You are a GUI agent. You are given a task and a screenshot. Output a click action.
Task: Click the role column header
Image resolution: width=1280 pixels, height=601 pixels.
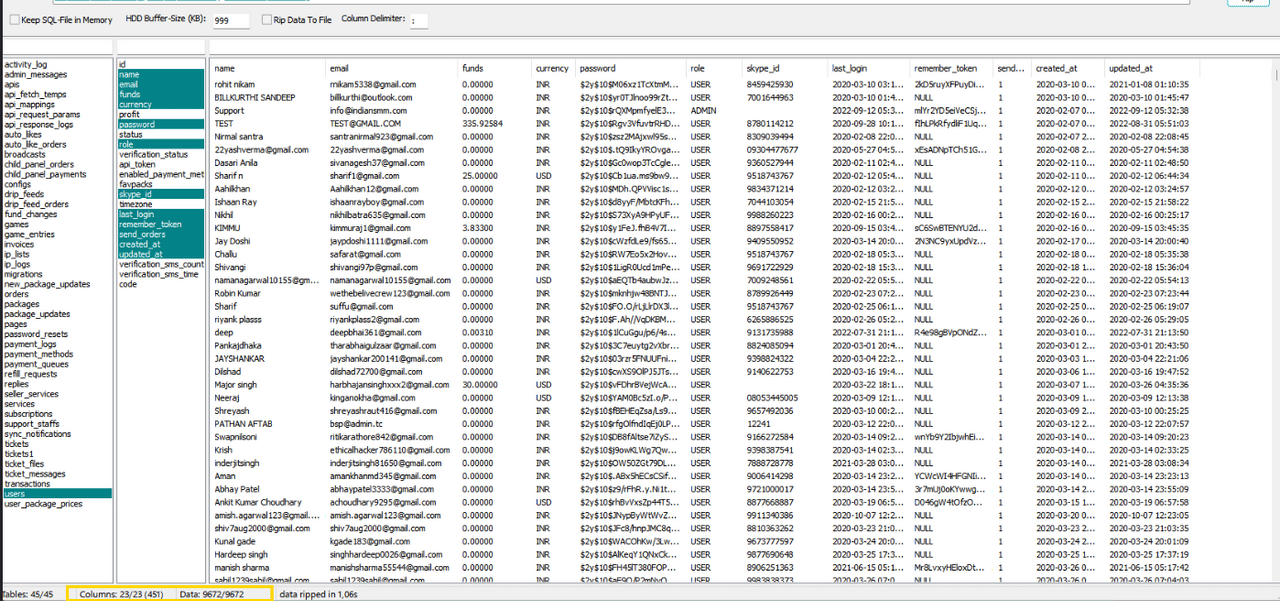pos(697,68)
